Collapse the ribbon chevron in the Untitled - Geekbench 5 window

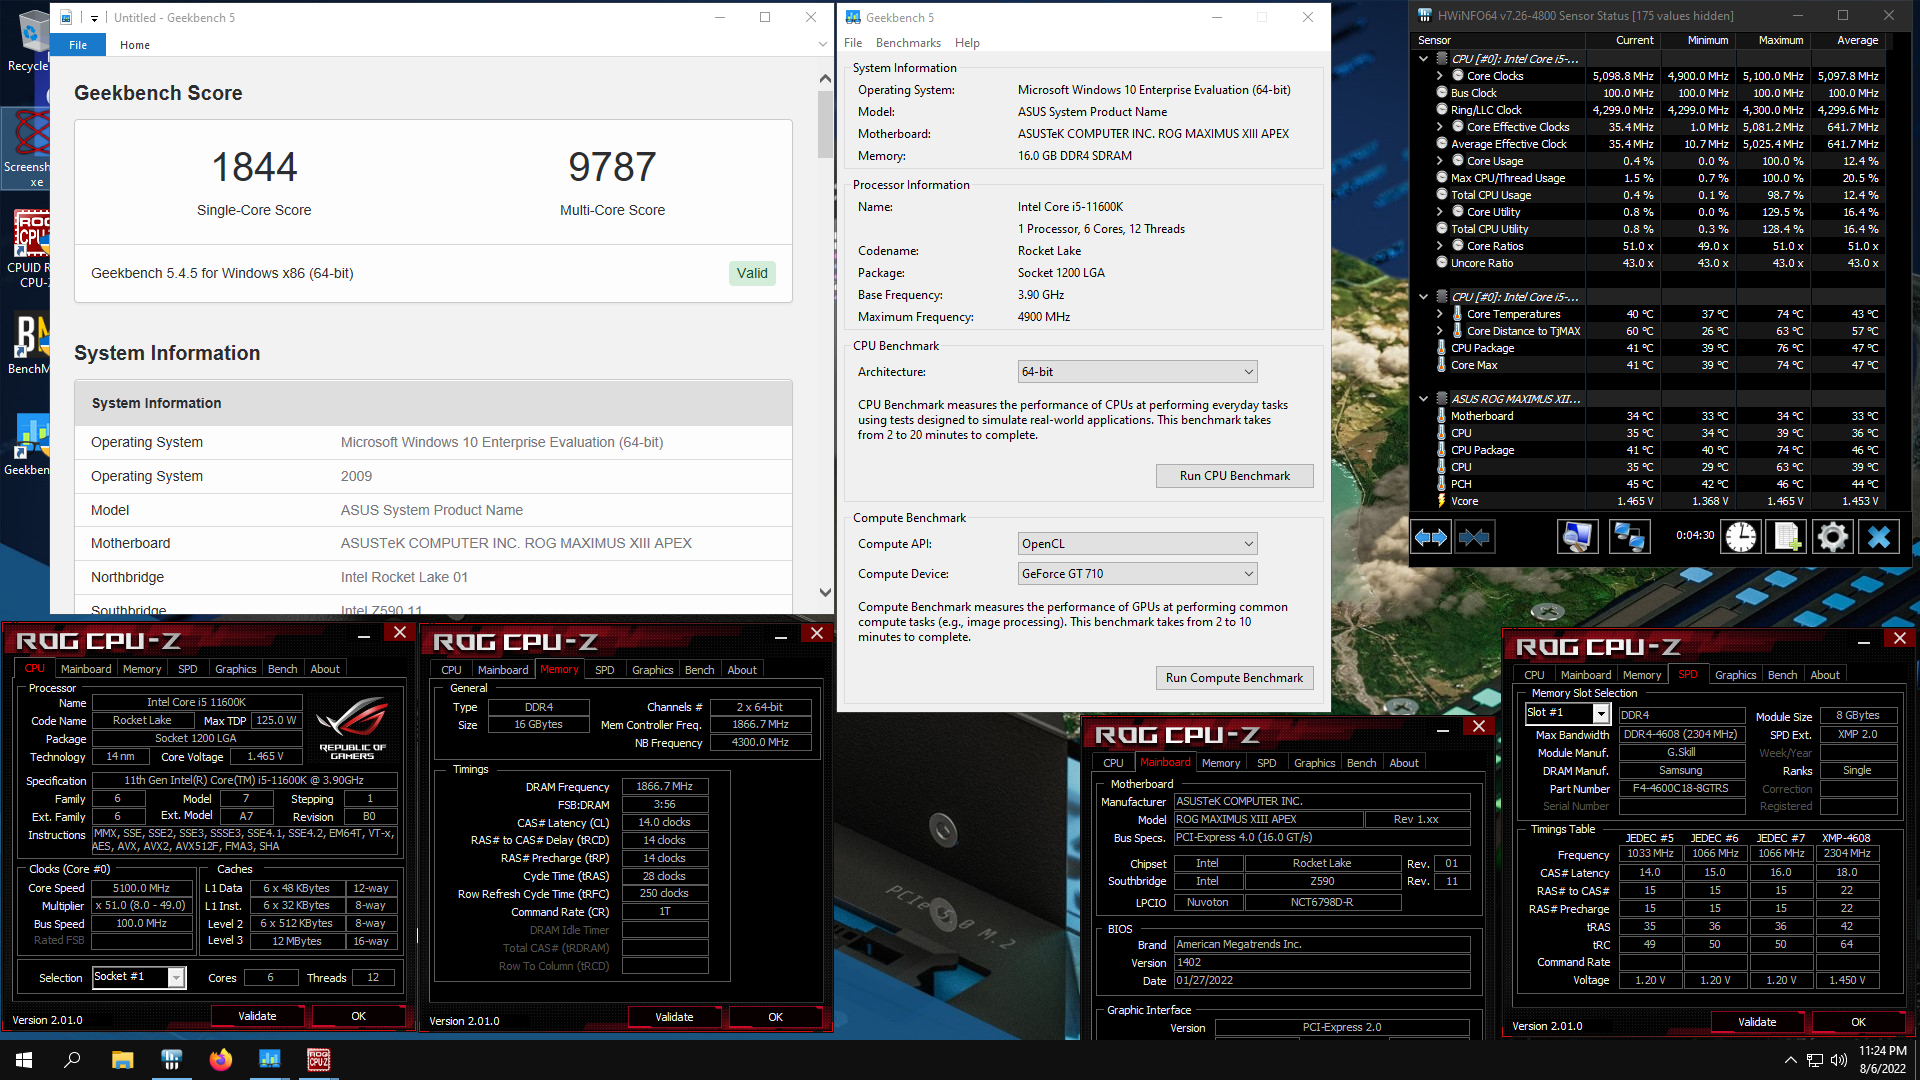(822, 44)
